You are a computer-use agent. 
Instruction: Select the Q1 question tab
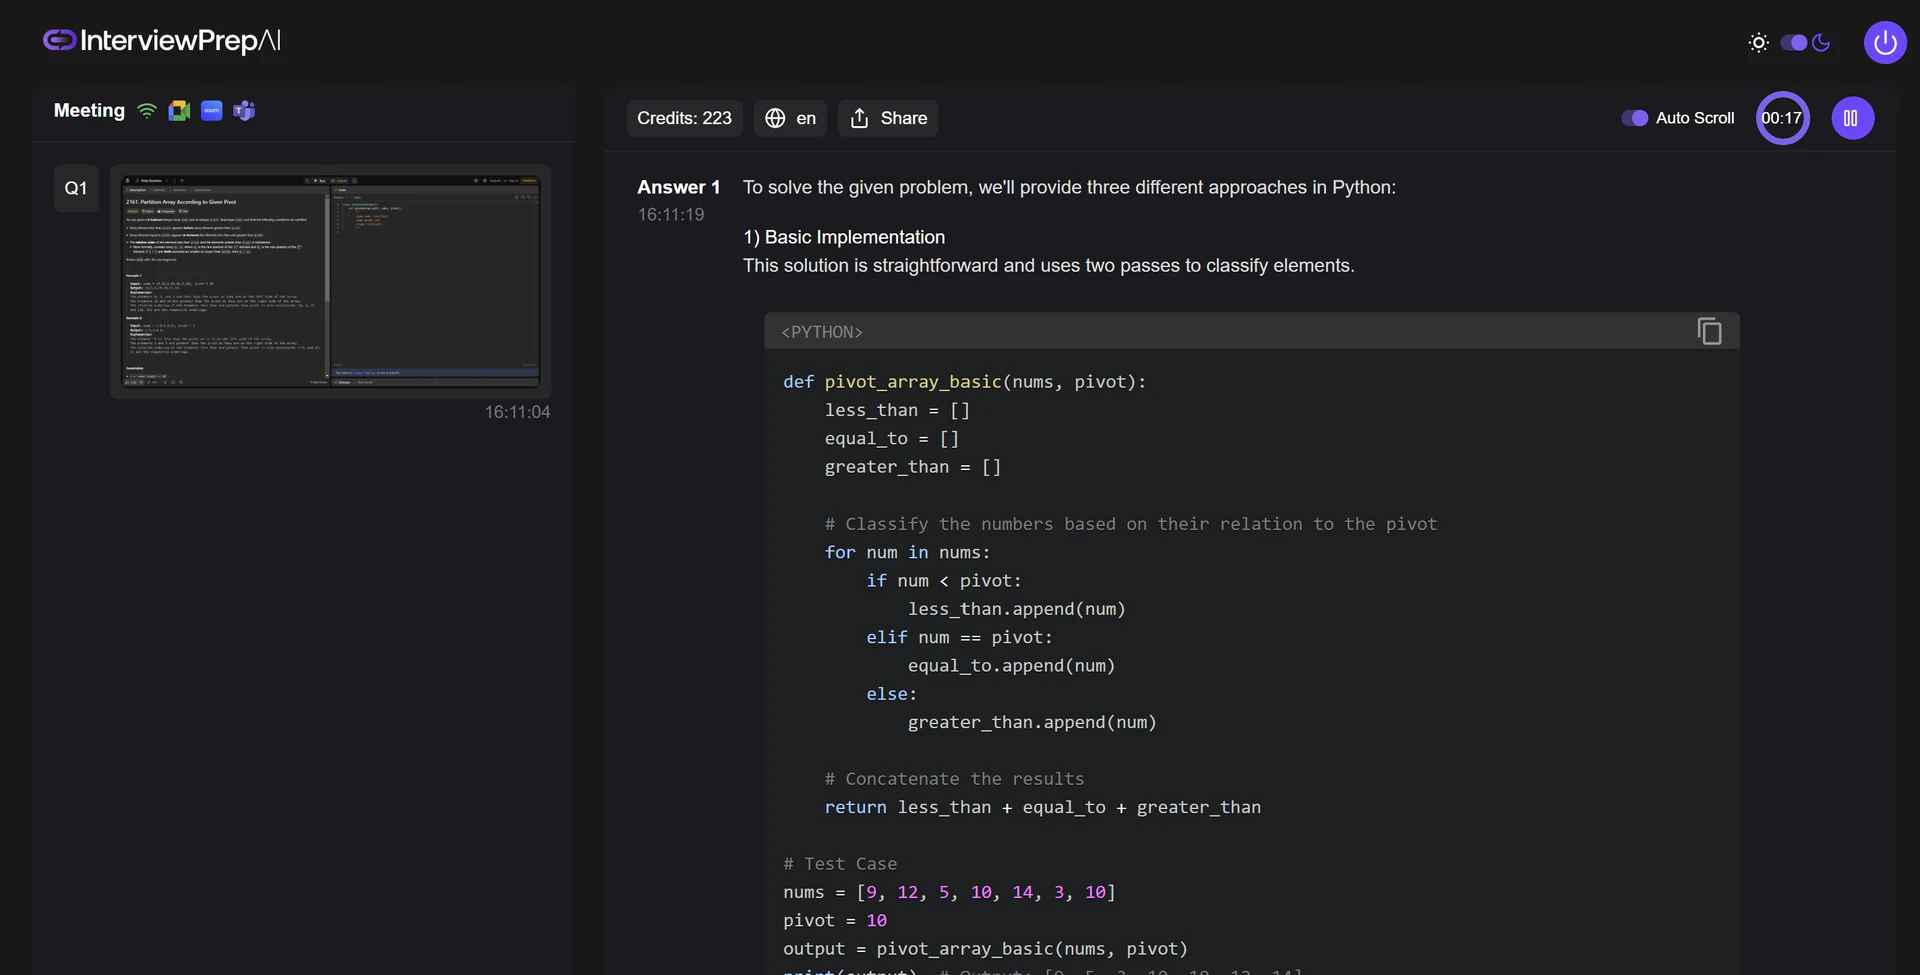click(x=75, y=187)
